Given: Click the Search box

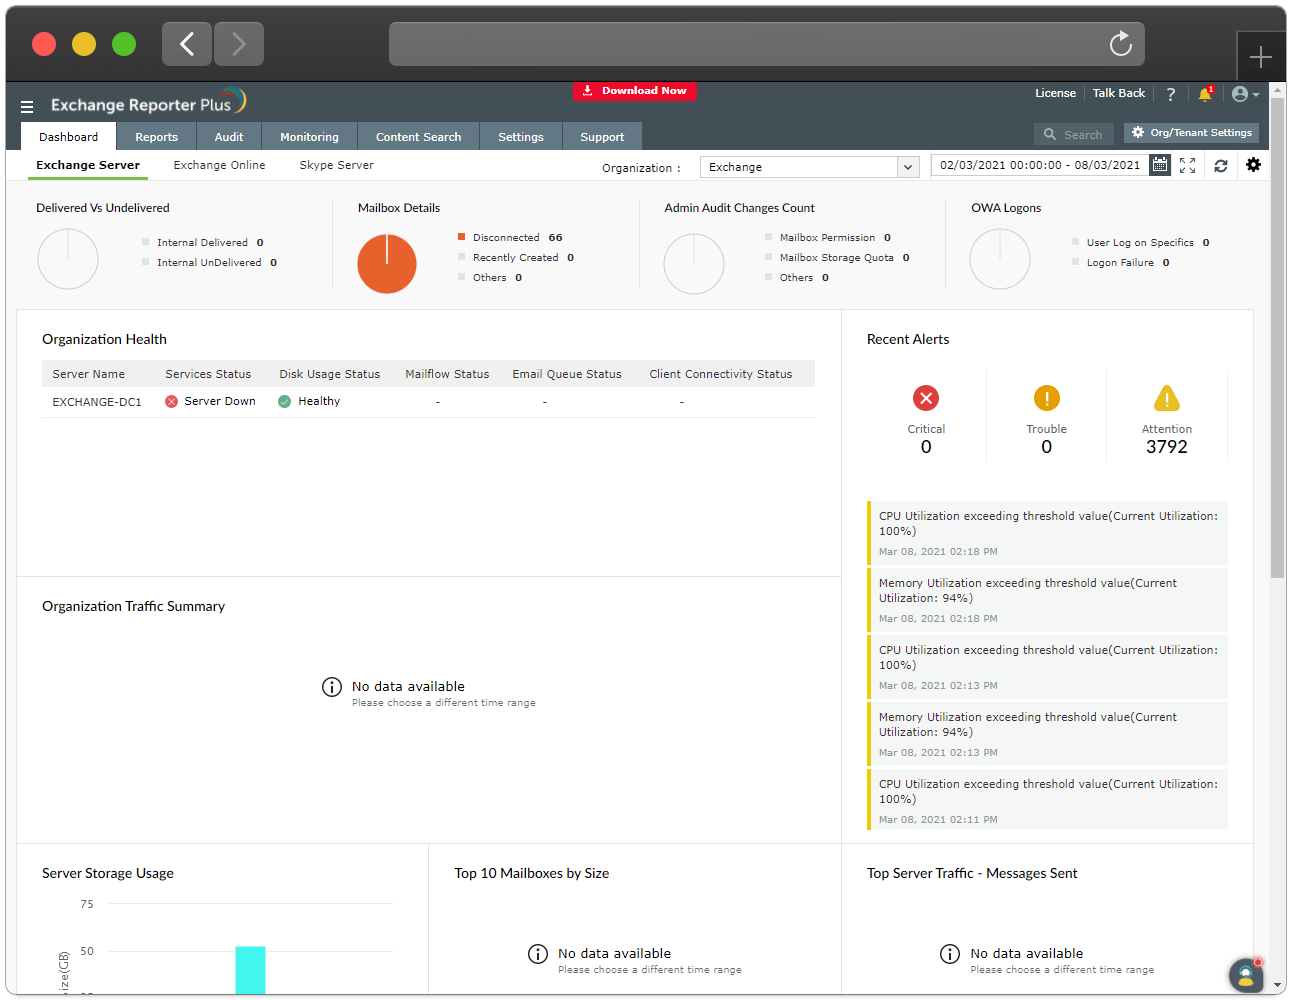Looking at the screenshot, I should [1075, 134].
